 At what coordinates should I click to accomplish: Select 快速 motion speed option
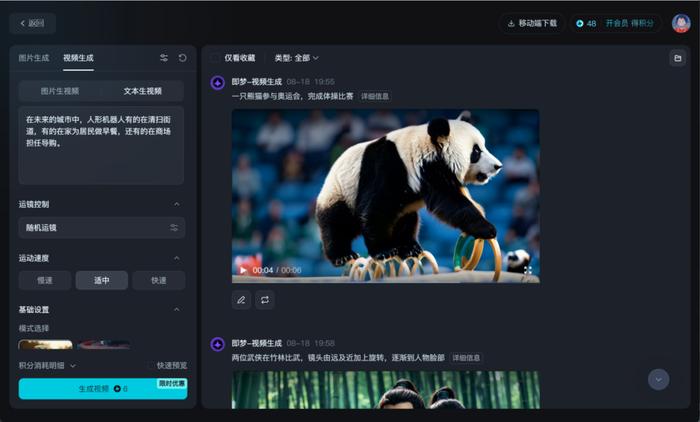[x=159, y=280]
